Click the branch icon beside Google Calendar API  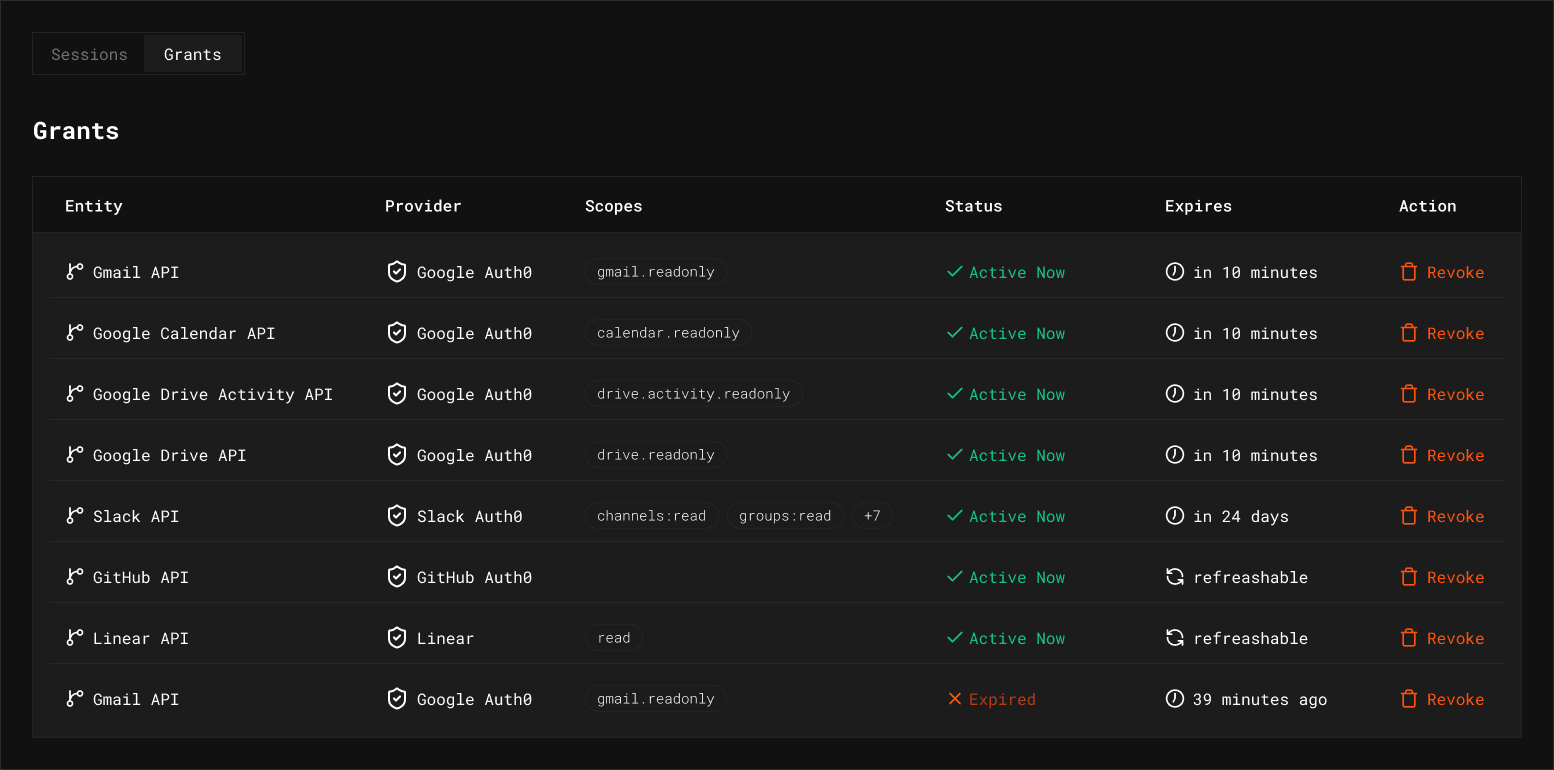tap(75, 333)
